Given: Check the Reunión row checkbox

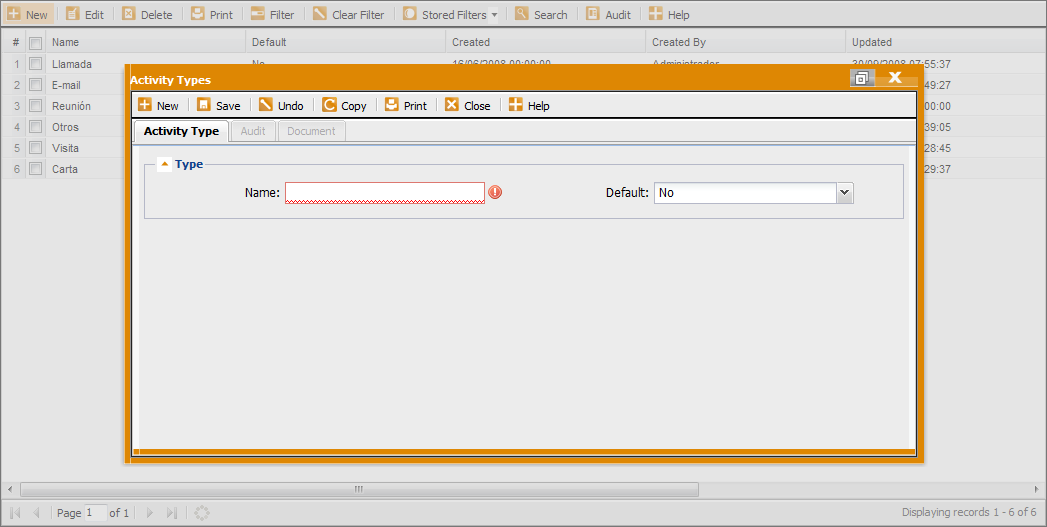Looking at the screenshot, I should (x=35, y=106).
